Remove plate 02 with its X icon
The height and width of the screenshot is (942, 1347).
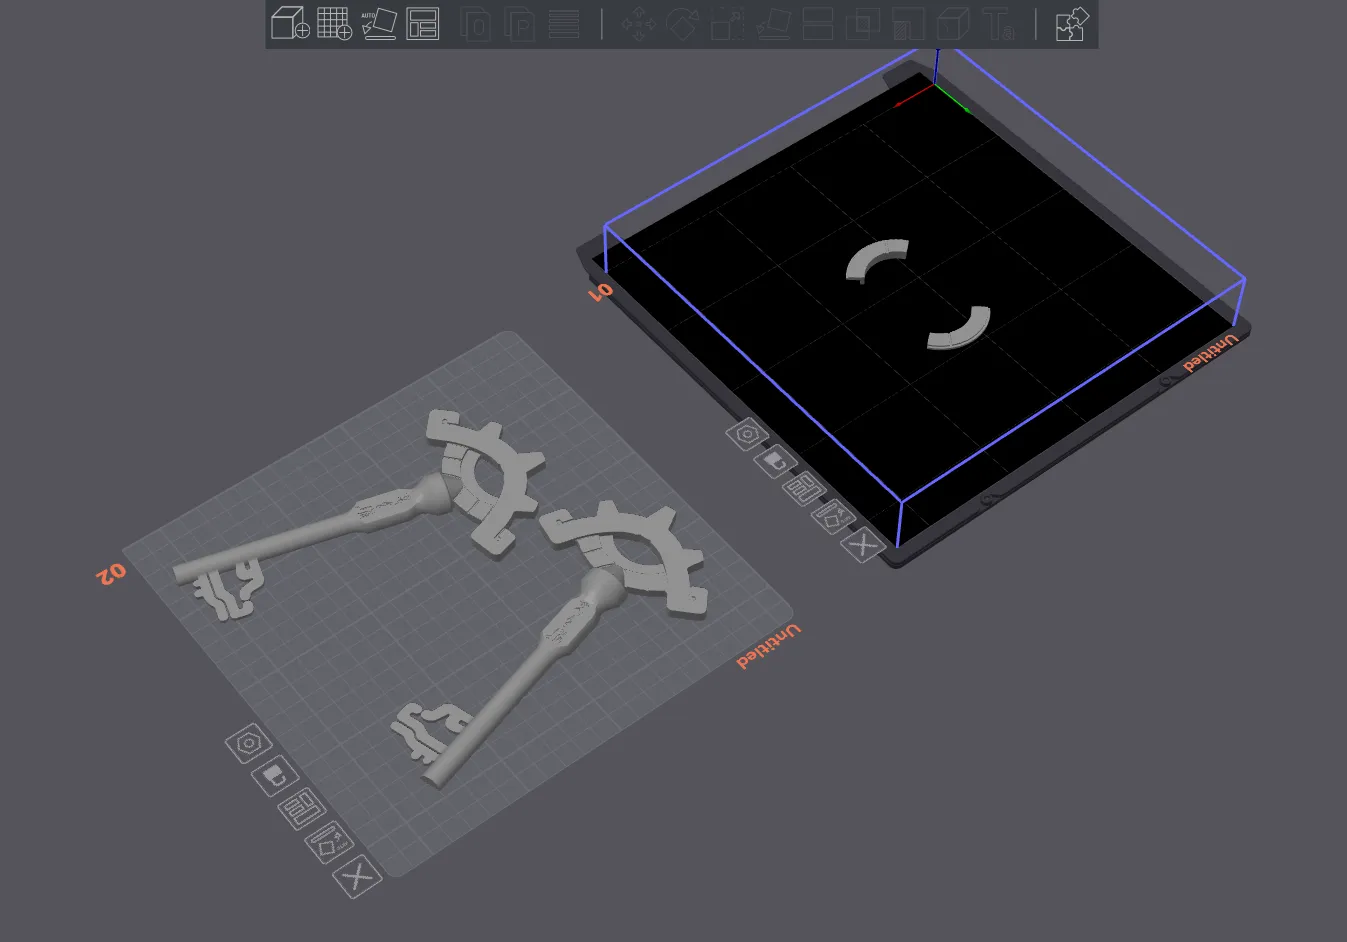point(357,877)
